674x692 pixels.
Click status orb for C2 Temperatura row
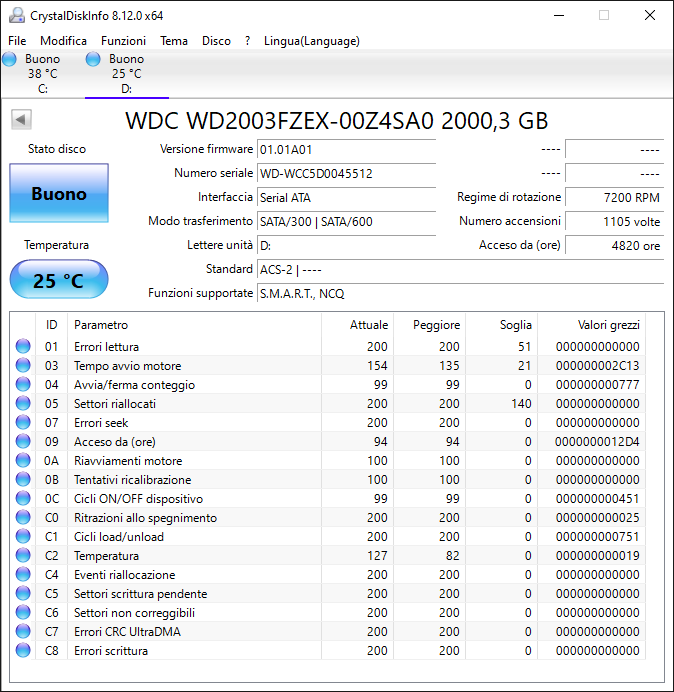tap(23, 555)
